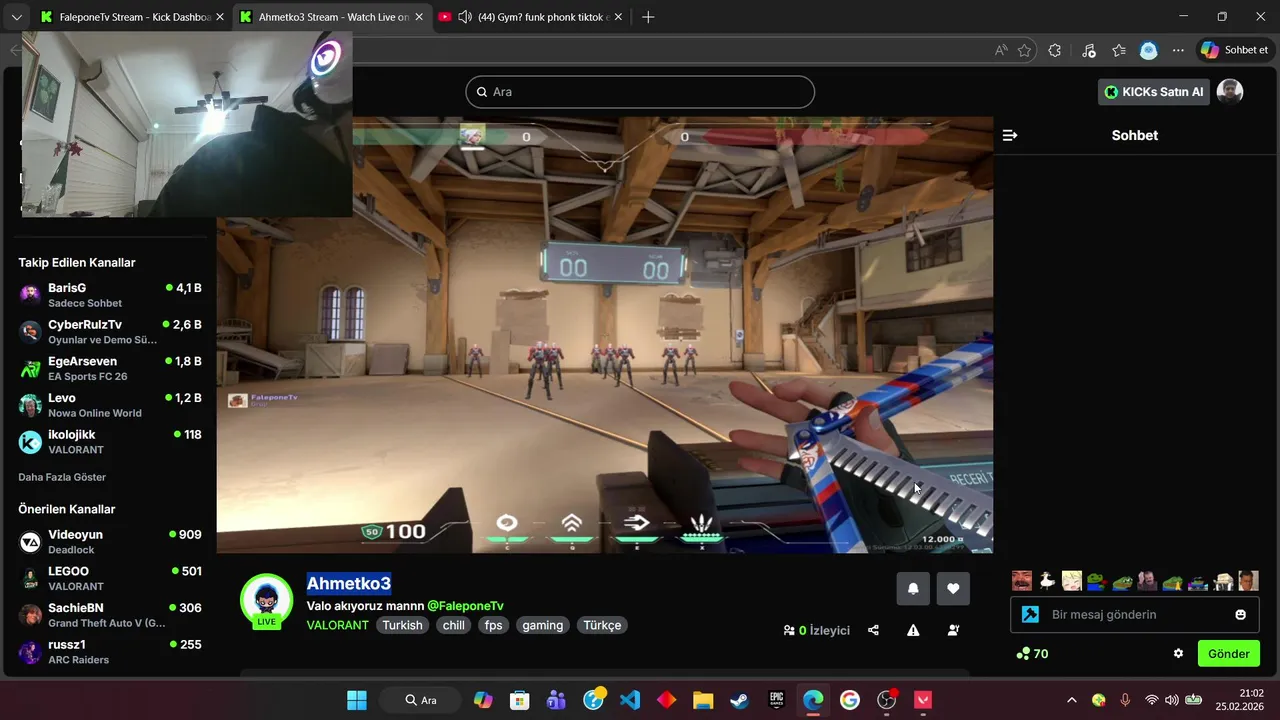Click the blue round yeti-face toolbar icon

1149,50
